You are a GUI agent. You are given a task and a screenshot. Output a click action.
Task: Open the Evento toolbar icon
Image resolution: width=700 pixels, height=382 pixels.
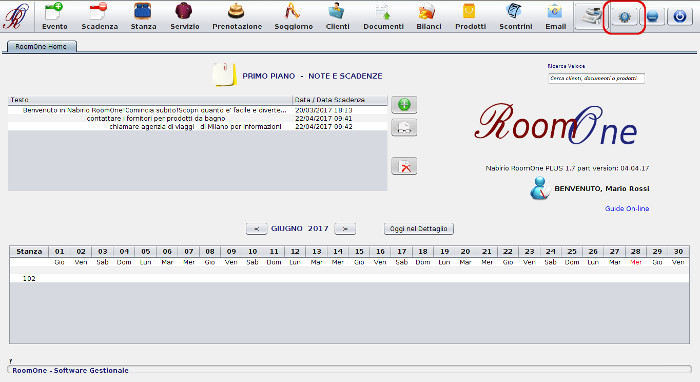54,17
